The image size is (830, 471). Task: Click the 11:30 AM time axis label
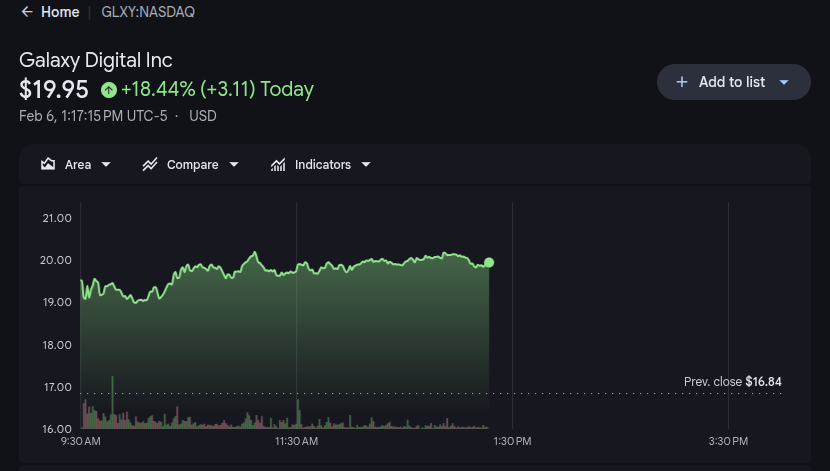(296, 441)
